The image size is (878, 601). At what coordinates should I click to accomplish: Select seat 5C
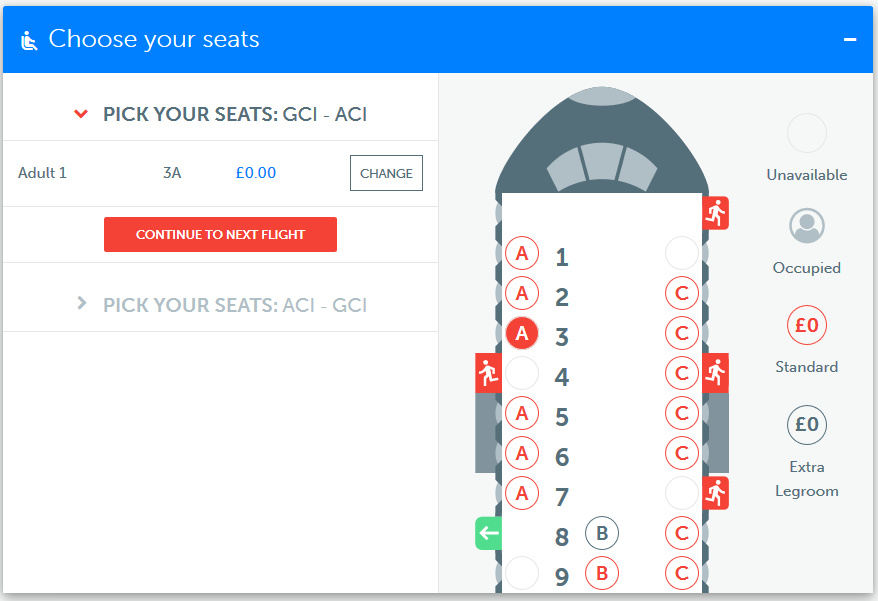[x=682, y=413]
